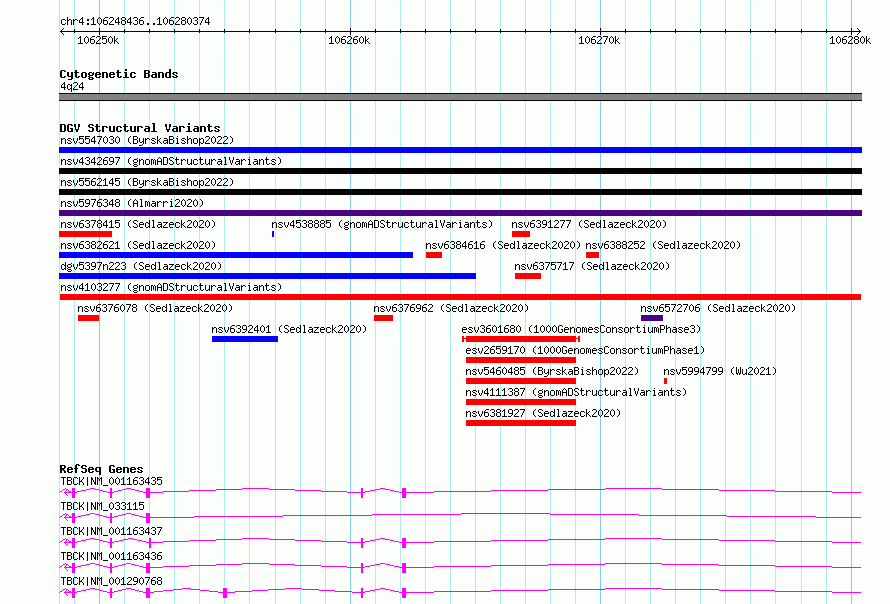Click the nsv5547030 ByrskaBishop2022 variant label
Viewport: 890px width, 604px height.
click(147, 140)
